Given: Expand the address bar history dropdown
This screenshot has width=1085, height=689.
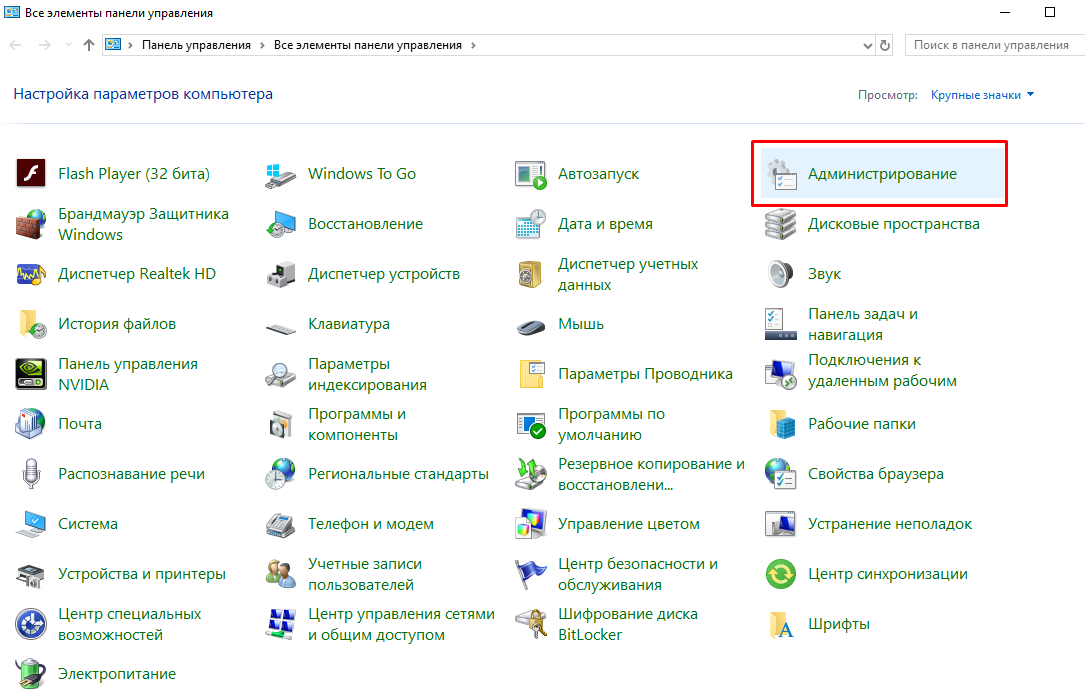Looking at the screenshot, I should [868, 46].
